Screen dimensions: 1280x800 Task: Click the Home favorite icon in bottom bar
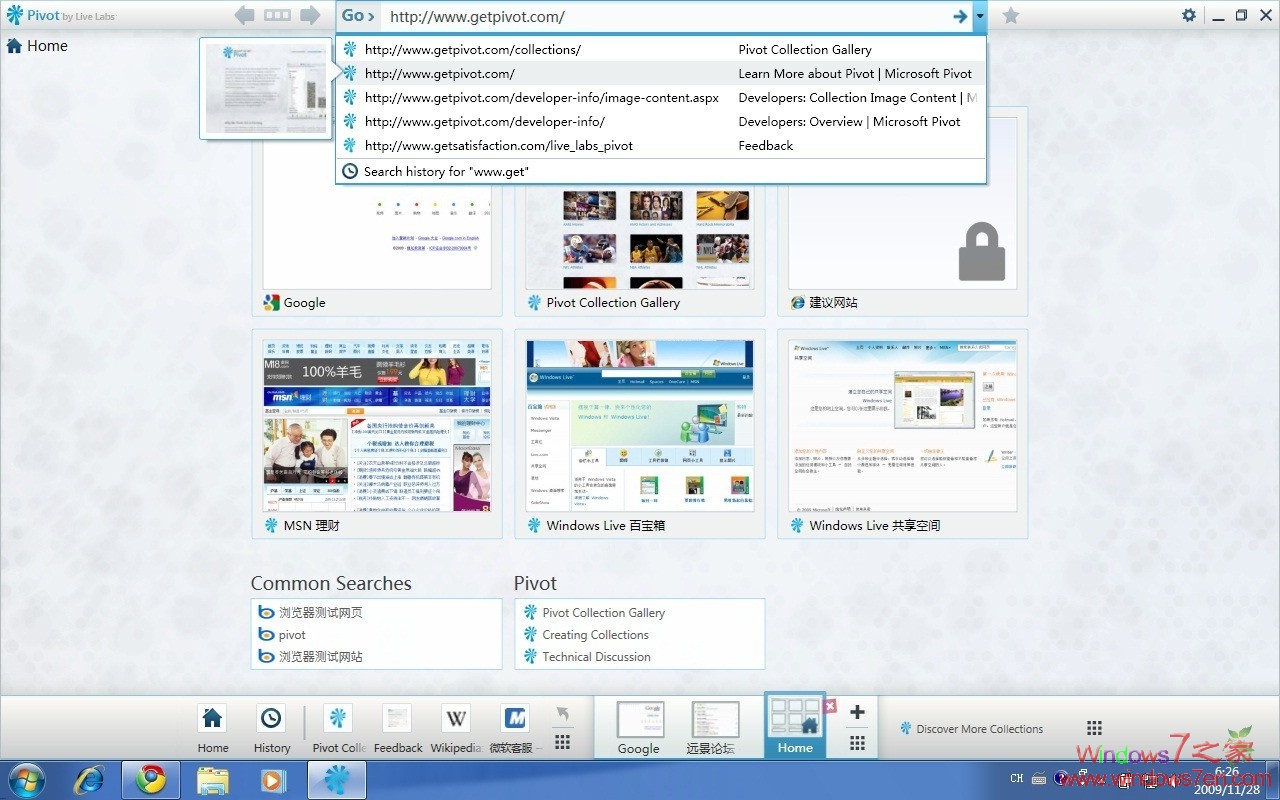(x=212, y=728)
